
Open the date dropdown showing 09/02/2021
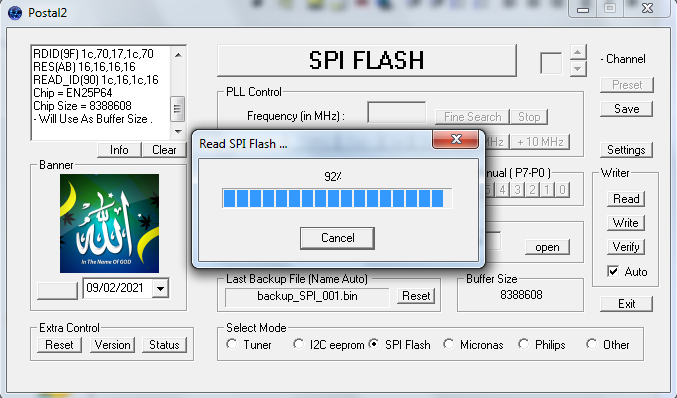click(x=160, y=288)
